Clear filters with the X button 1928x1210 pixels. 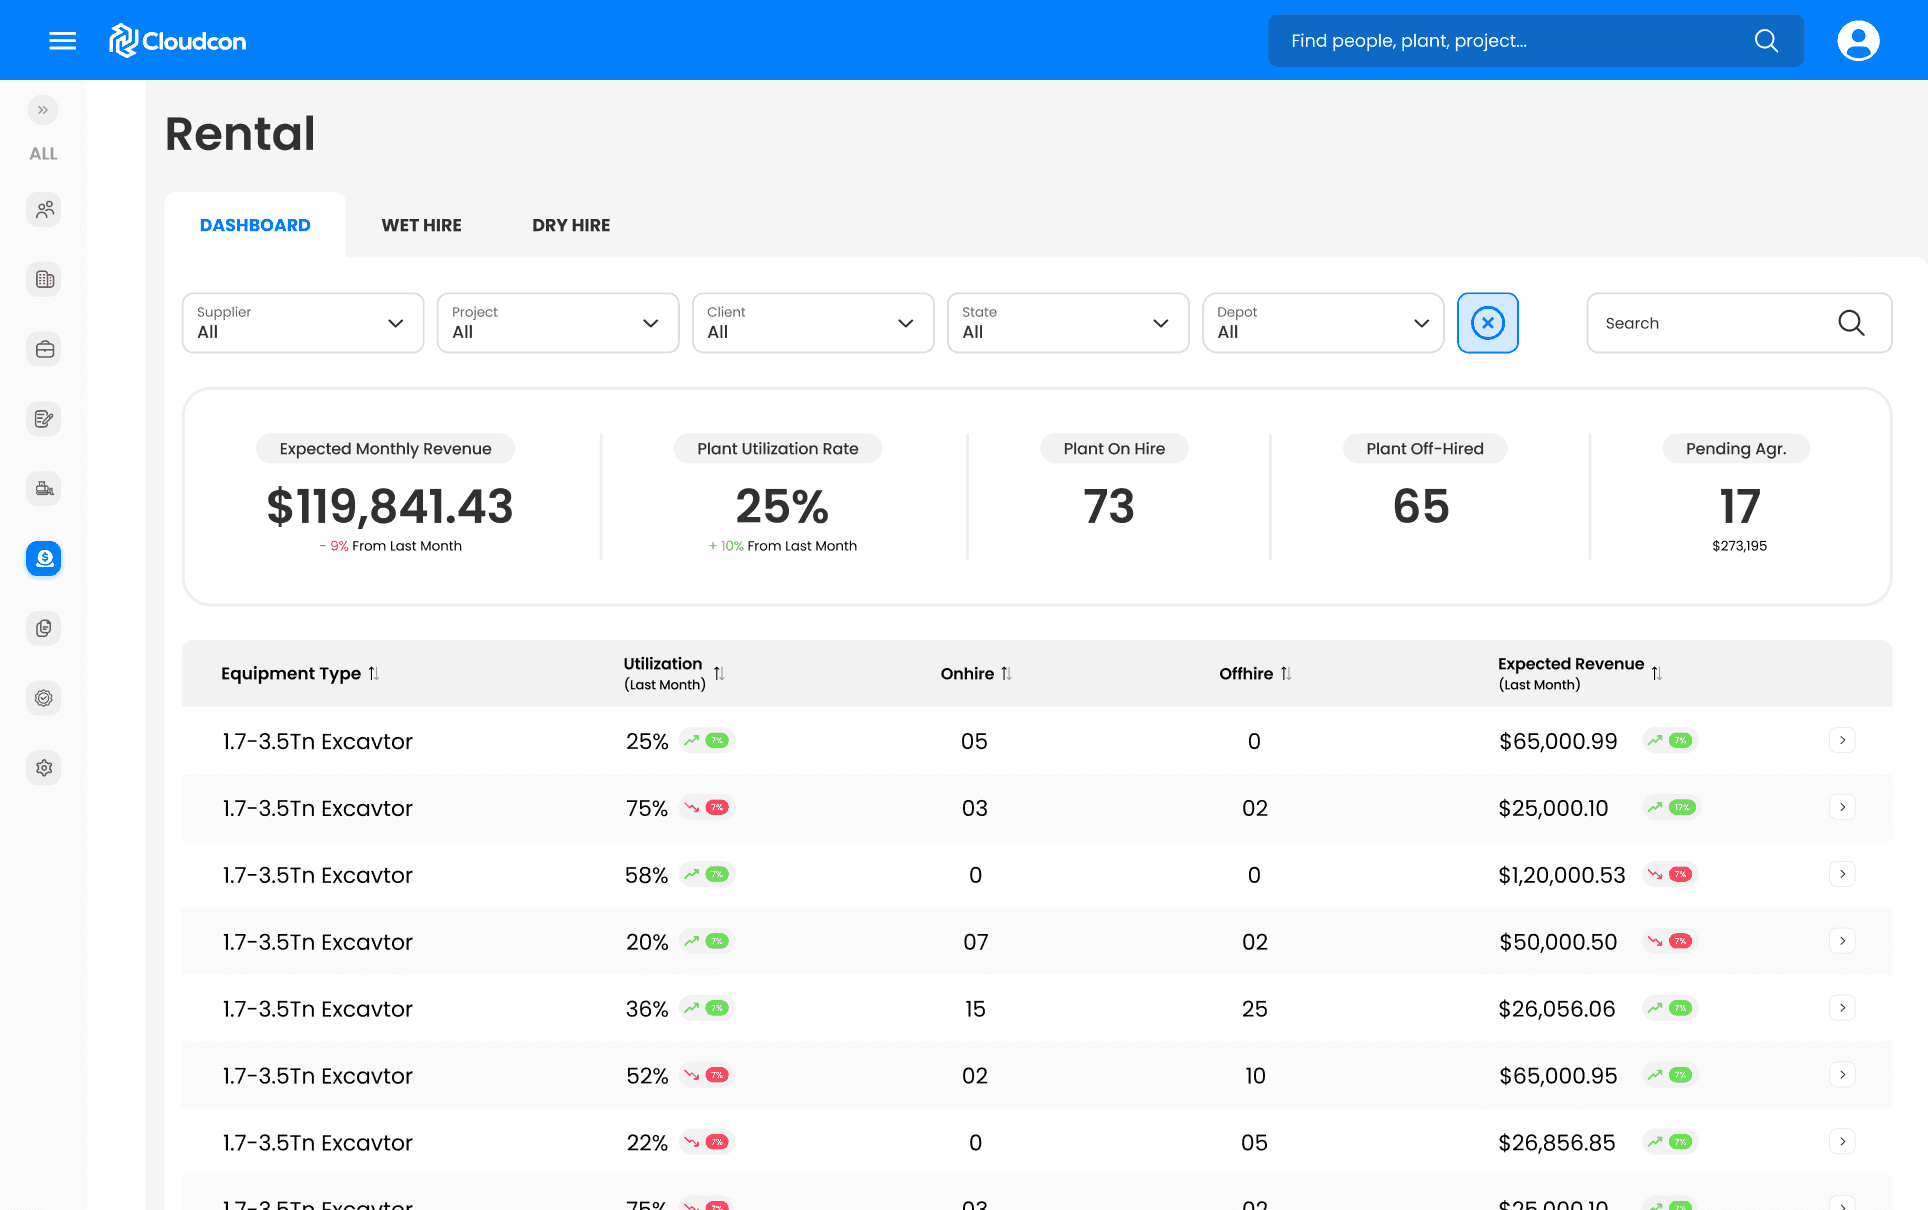click(x=1487, y=323)
